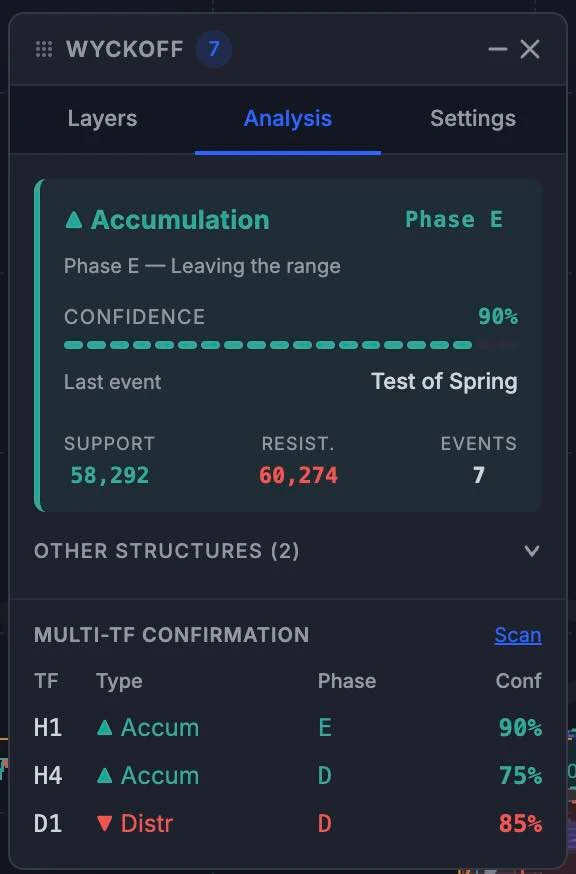This screenshot has height=874, width=576.
Task: Click the D1 Distr down-triangle icon
Action: [x=104, y=823]
